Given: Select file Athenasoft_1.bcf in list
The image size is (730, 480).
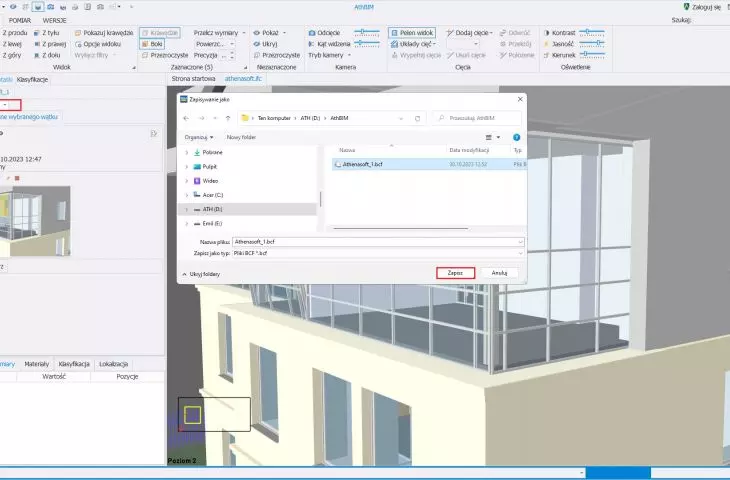Looking at the screenshot, I should (429, 164).
